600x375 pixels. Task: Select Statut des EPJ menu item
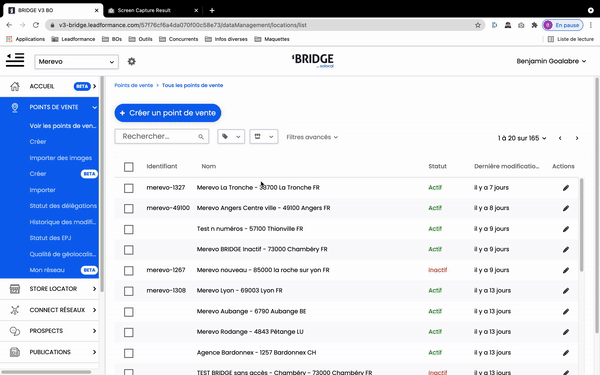coord(50,238)
